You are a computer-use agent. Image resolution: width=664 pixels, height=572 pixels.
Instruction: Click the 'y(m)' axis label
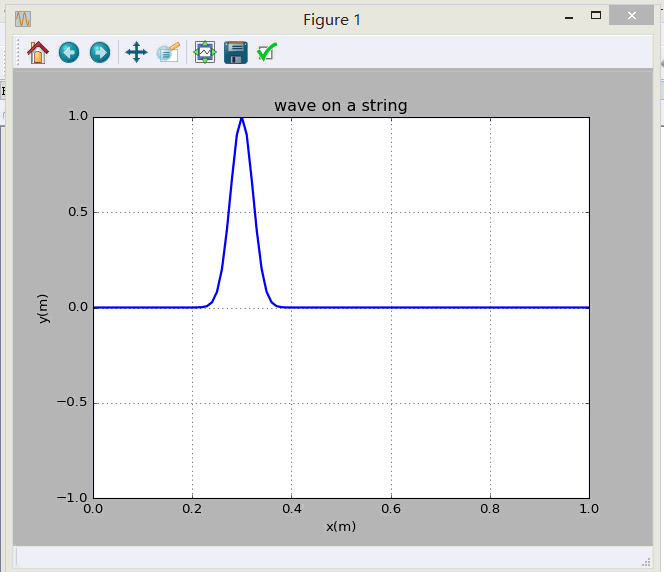43,309
